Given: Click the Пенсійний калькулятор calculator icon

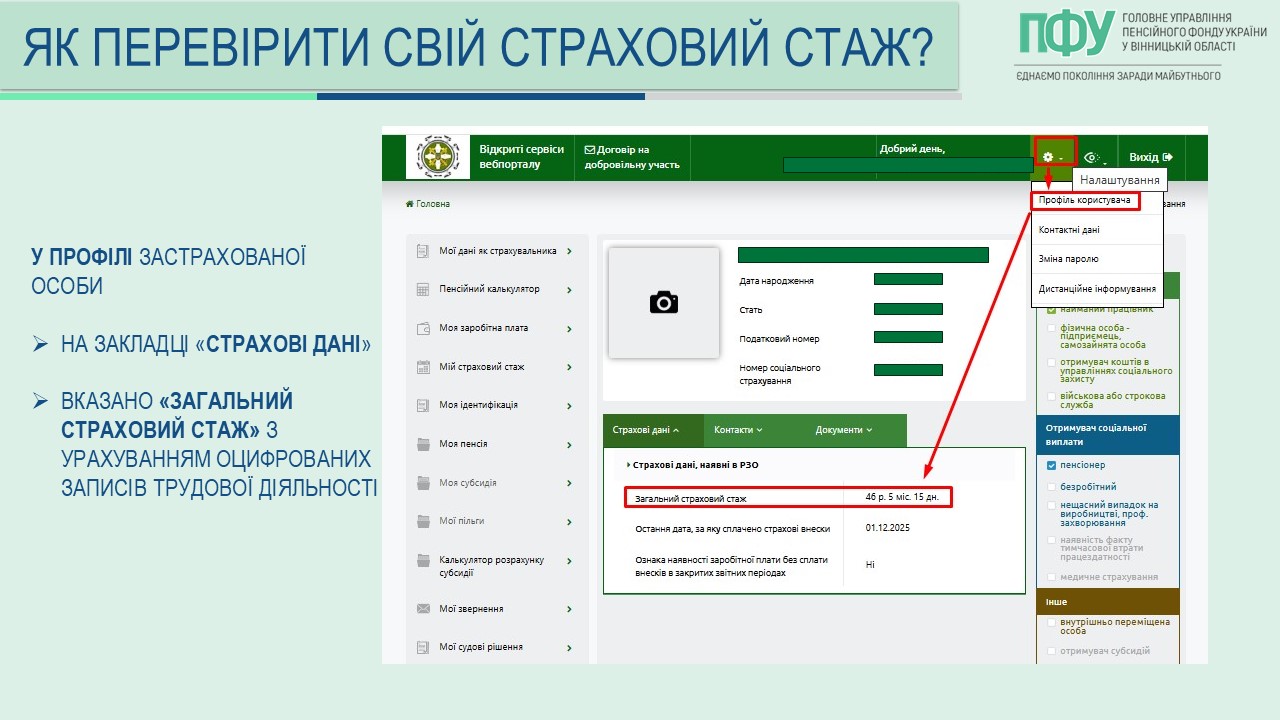Looking at the screenshot, I should coord(422,290).
